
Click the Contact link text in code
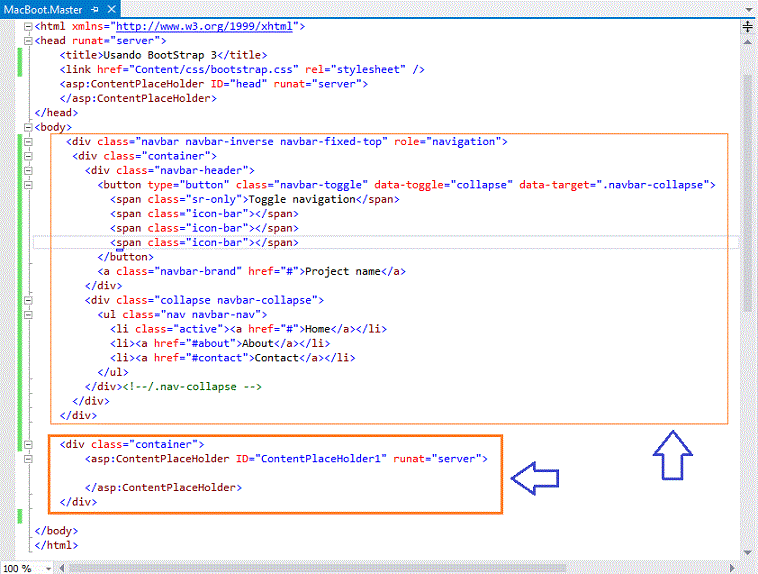277,358
